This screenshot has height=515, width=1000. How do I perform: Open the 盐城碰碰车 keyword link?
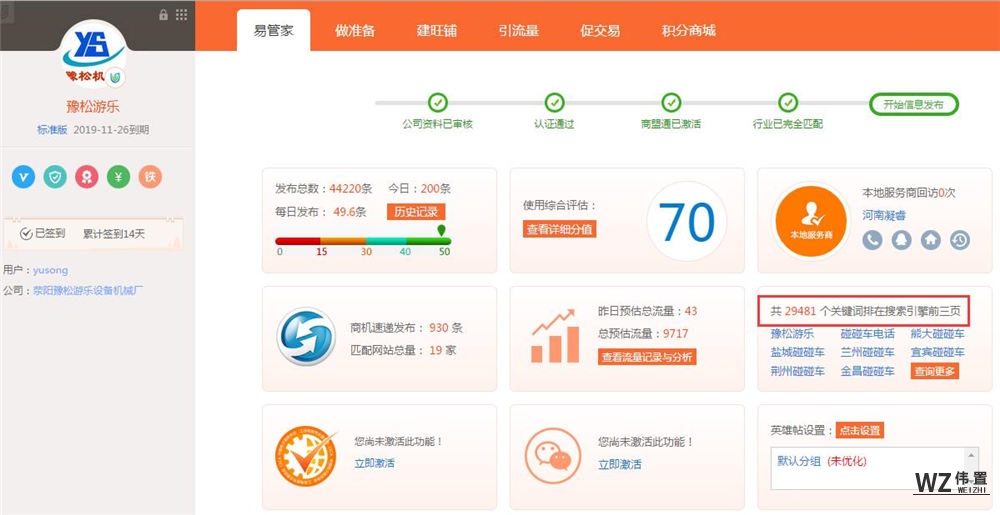[797, 352]
